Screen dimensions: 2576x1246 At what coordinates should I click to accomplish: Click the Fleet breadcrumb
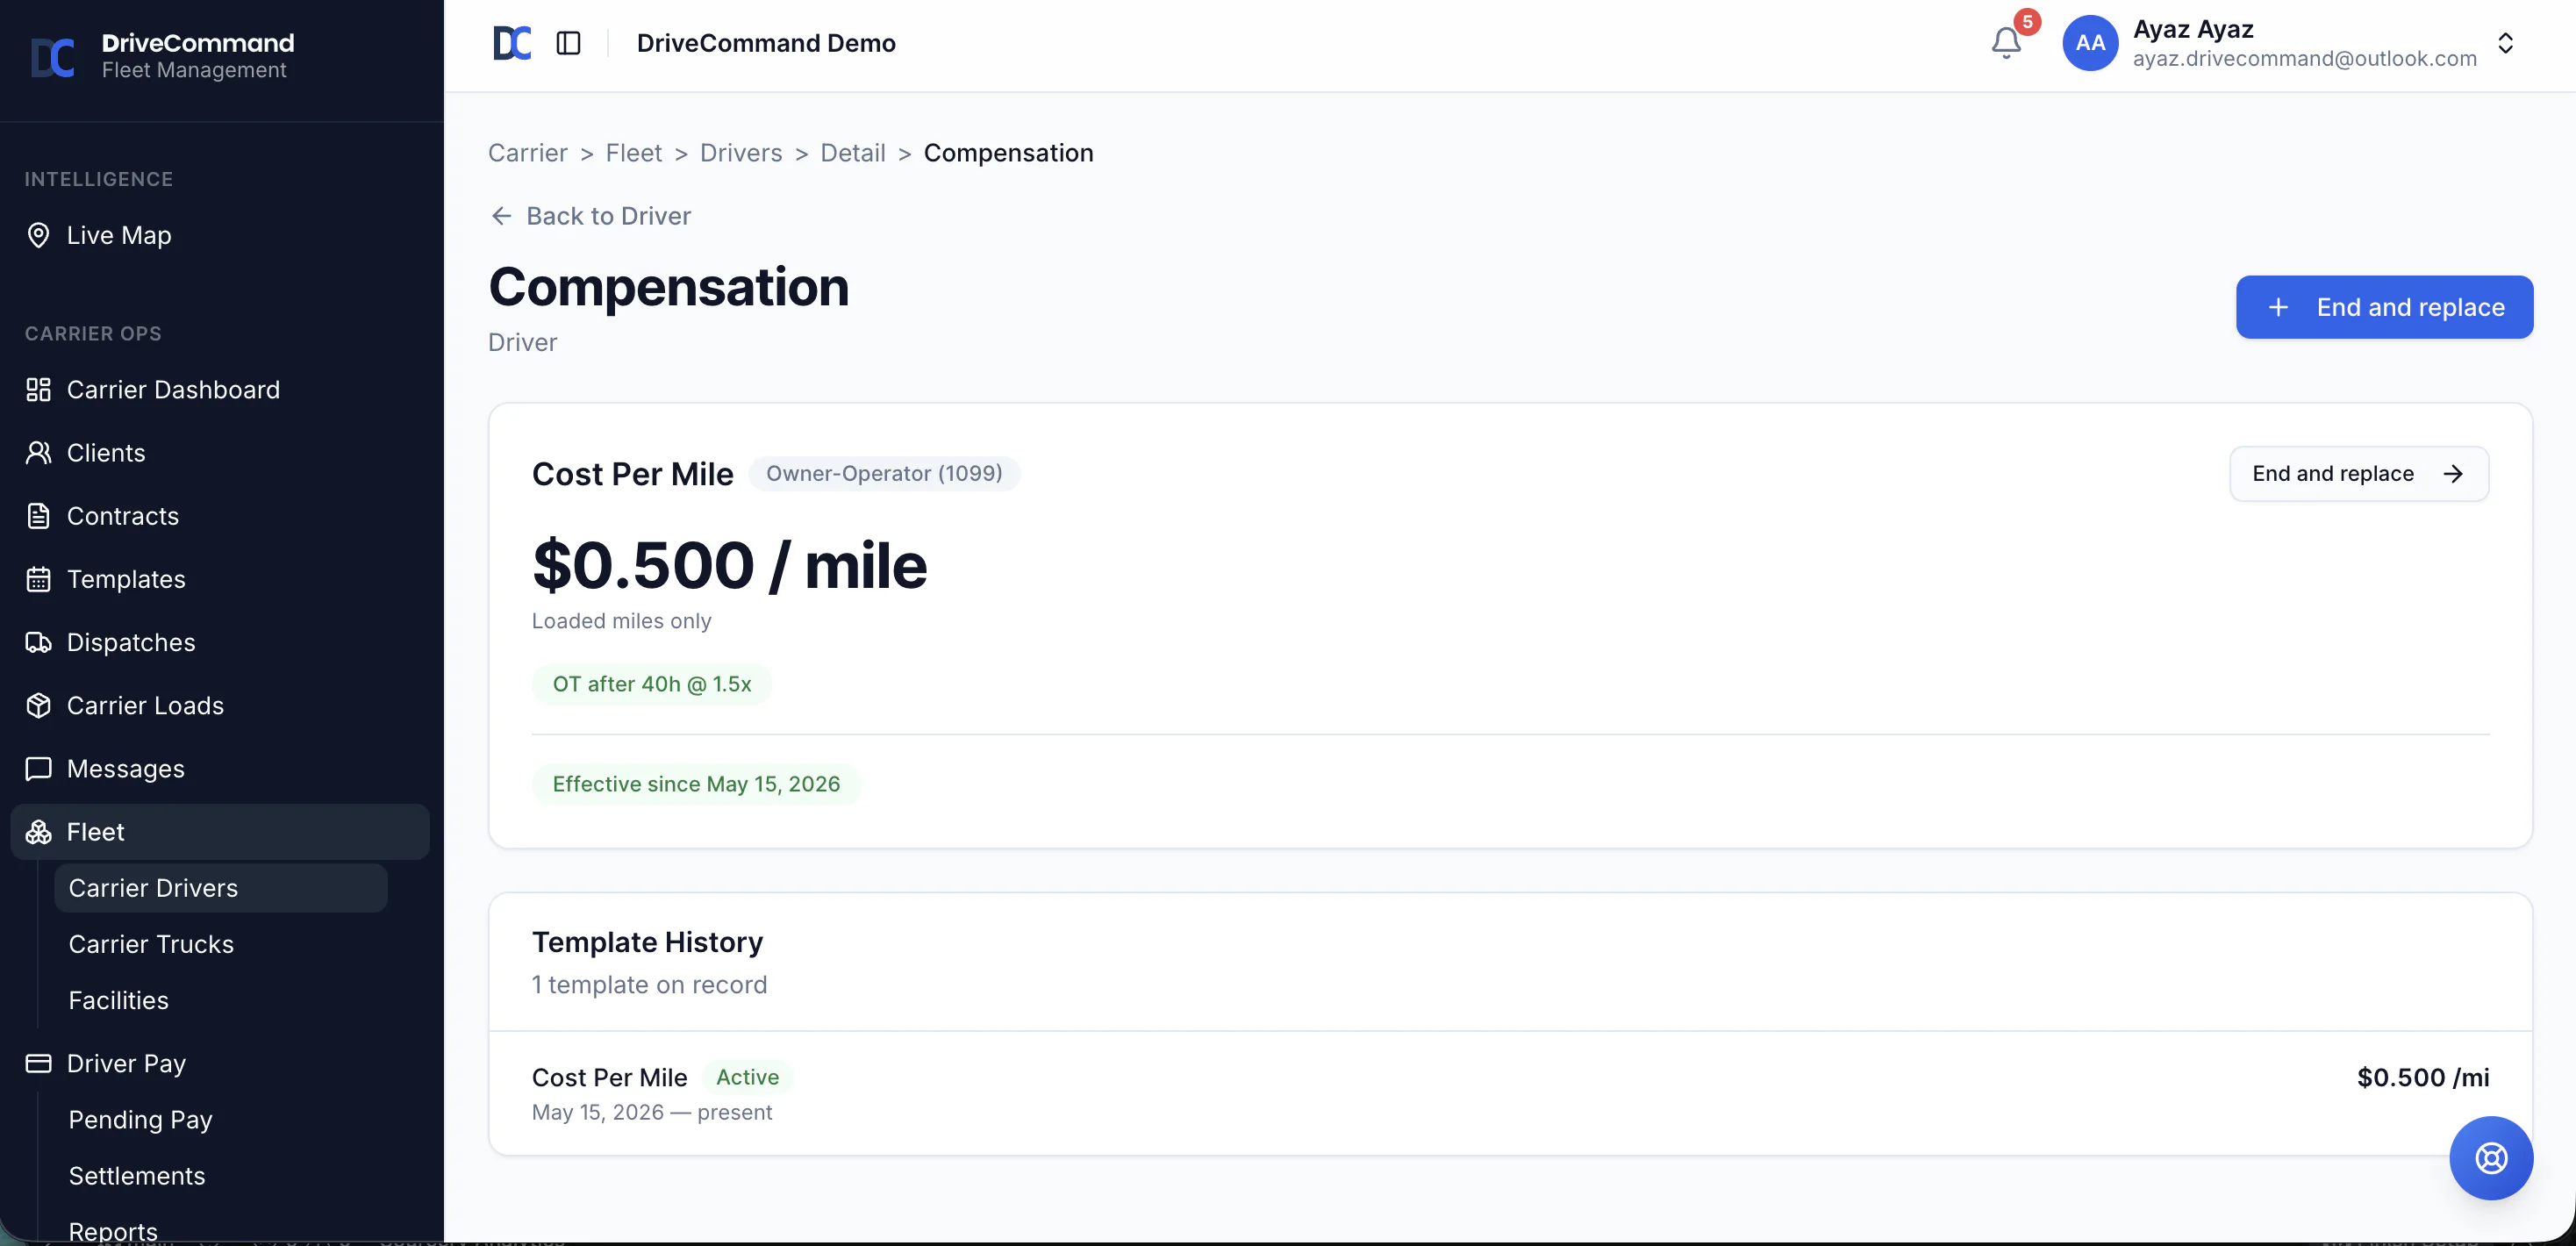click(633, 153)
